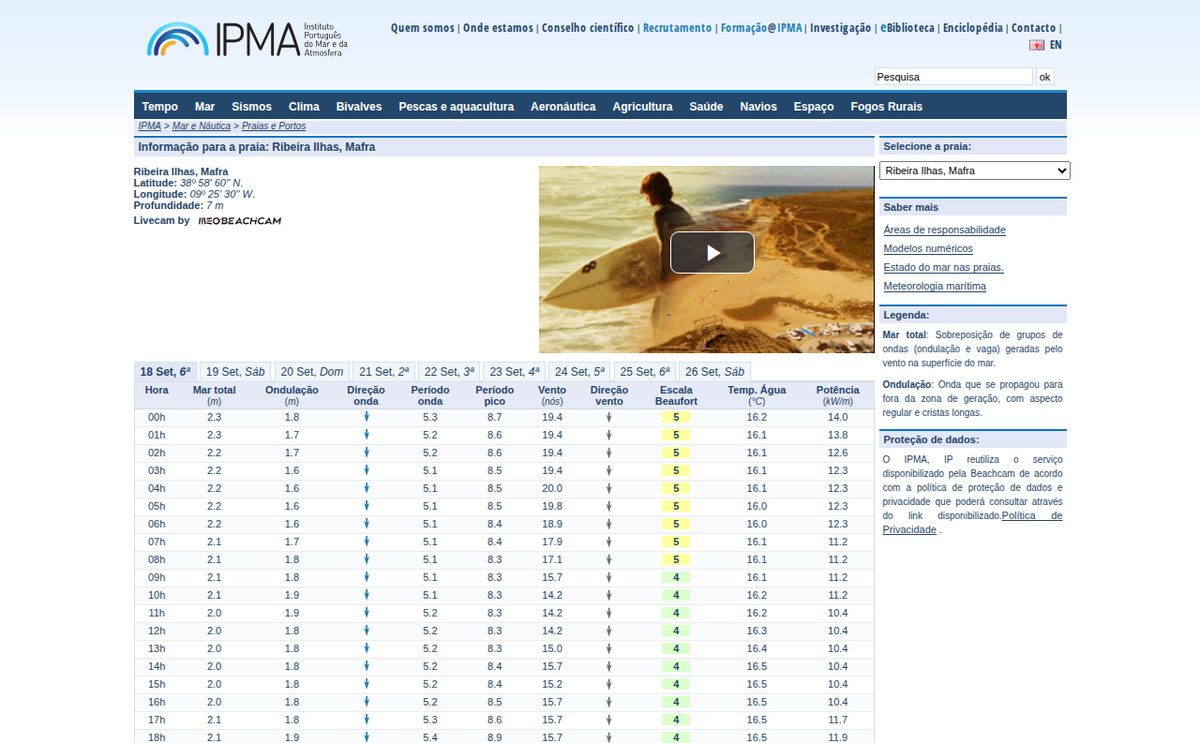Viewport: 1200px width, 743px height.
Task: Go to Mar e Náutica breadcrumb
Action: pyautogui.click(x=201, y=126)
